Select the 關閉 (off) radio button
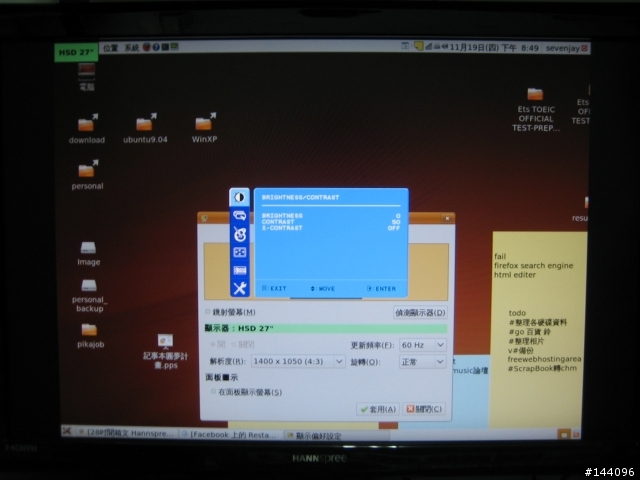Screen dimensions: 640x480 234,344
